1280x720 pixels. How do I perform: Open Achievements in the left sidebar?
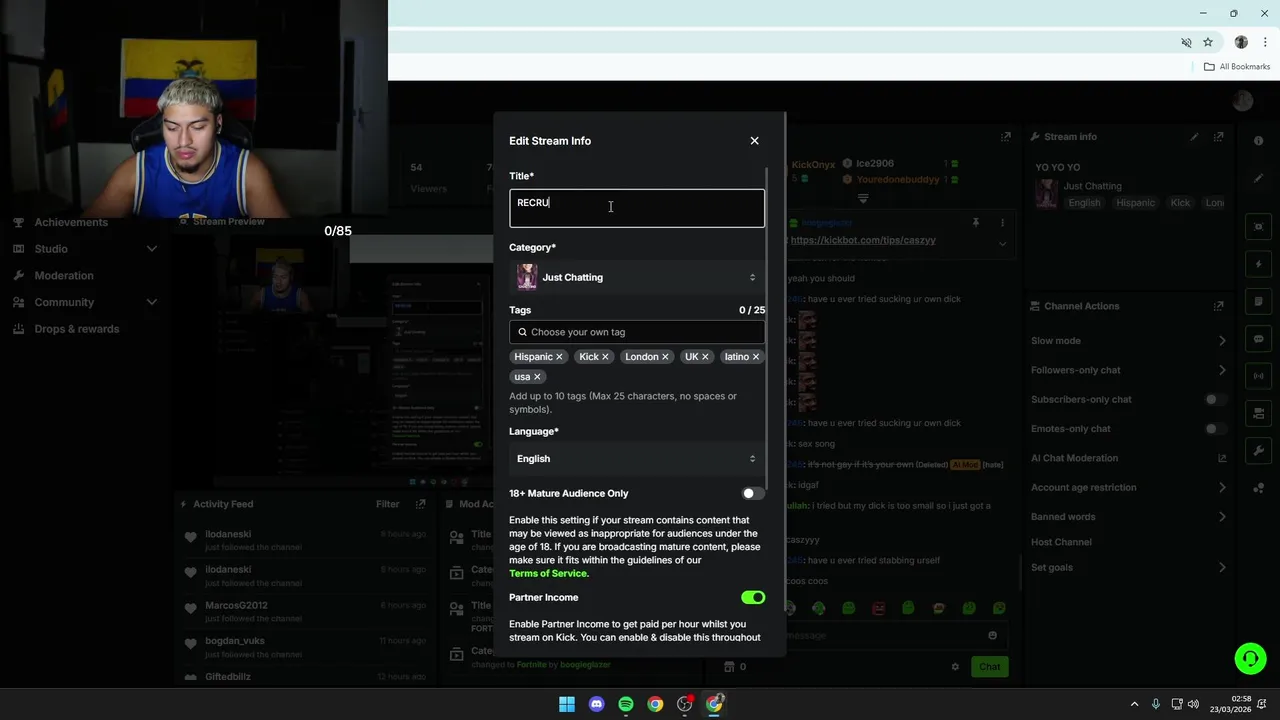[71, 222]
